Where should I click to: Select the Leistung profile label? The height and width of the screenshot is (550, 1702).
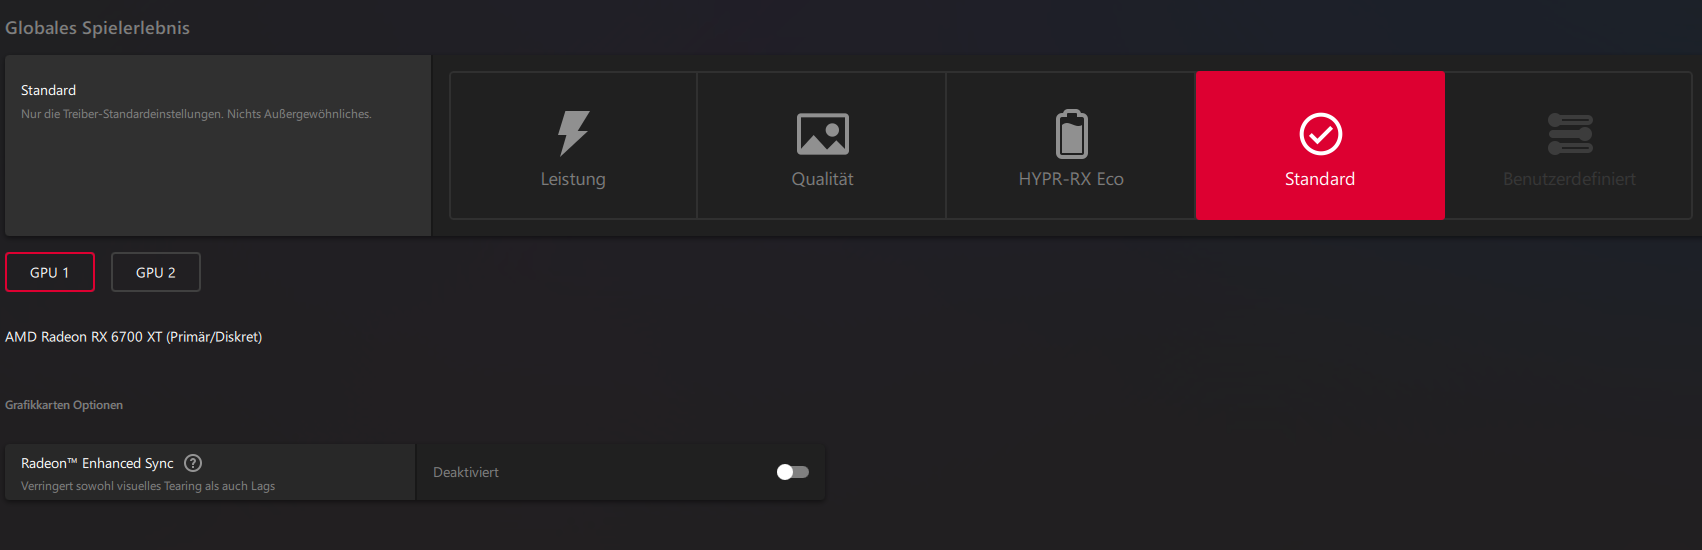coord(573,179)
